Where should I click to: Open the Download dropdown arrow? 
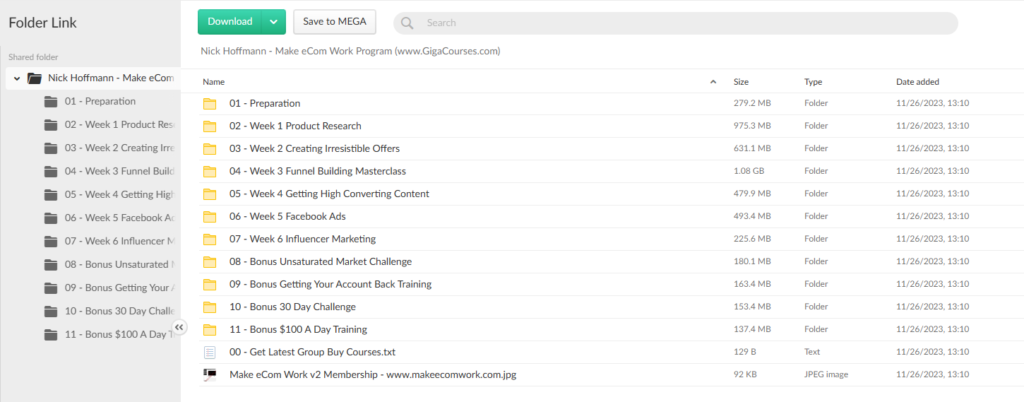click(x=273, y=22)
